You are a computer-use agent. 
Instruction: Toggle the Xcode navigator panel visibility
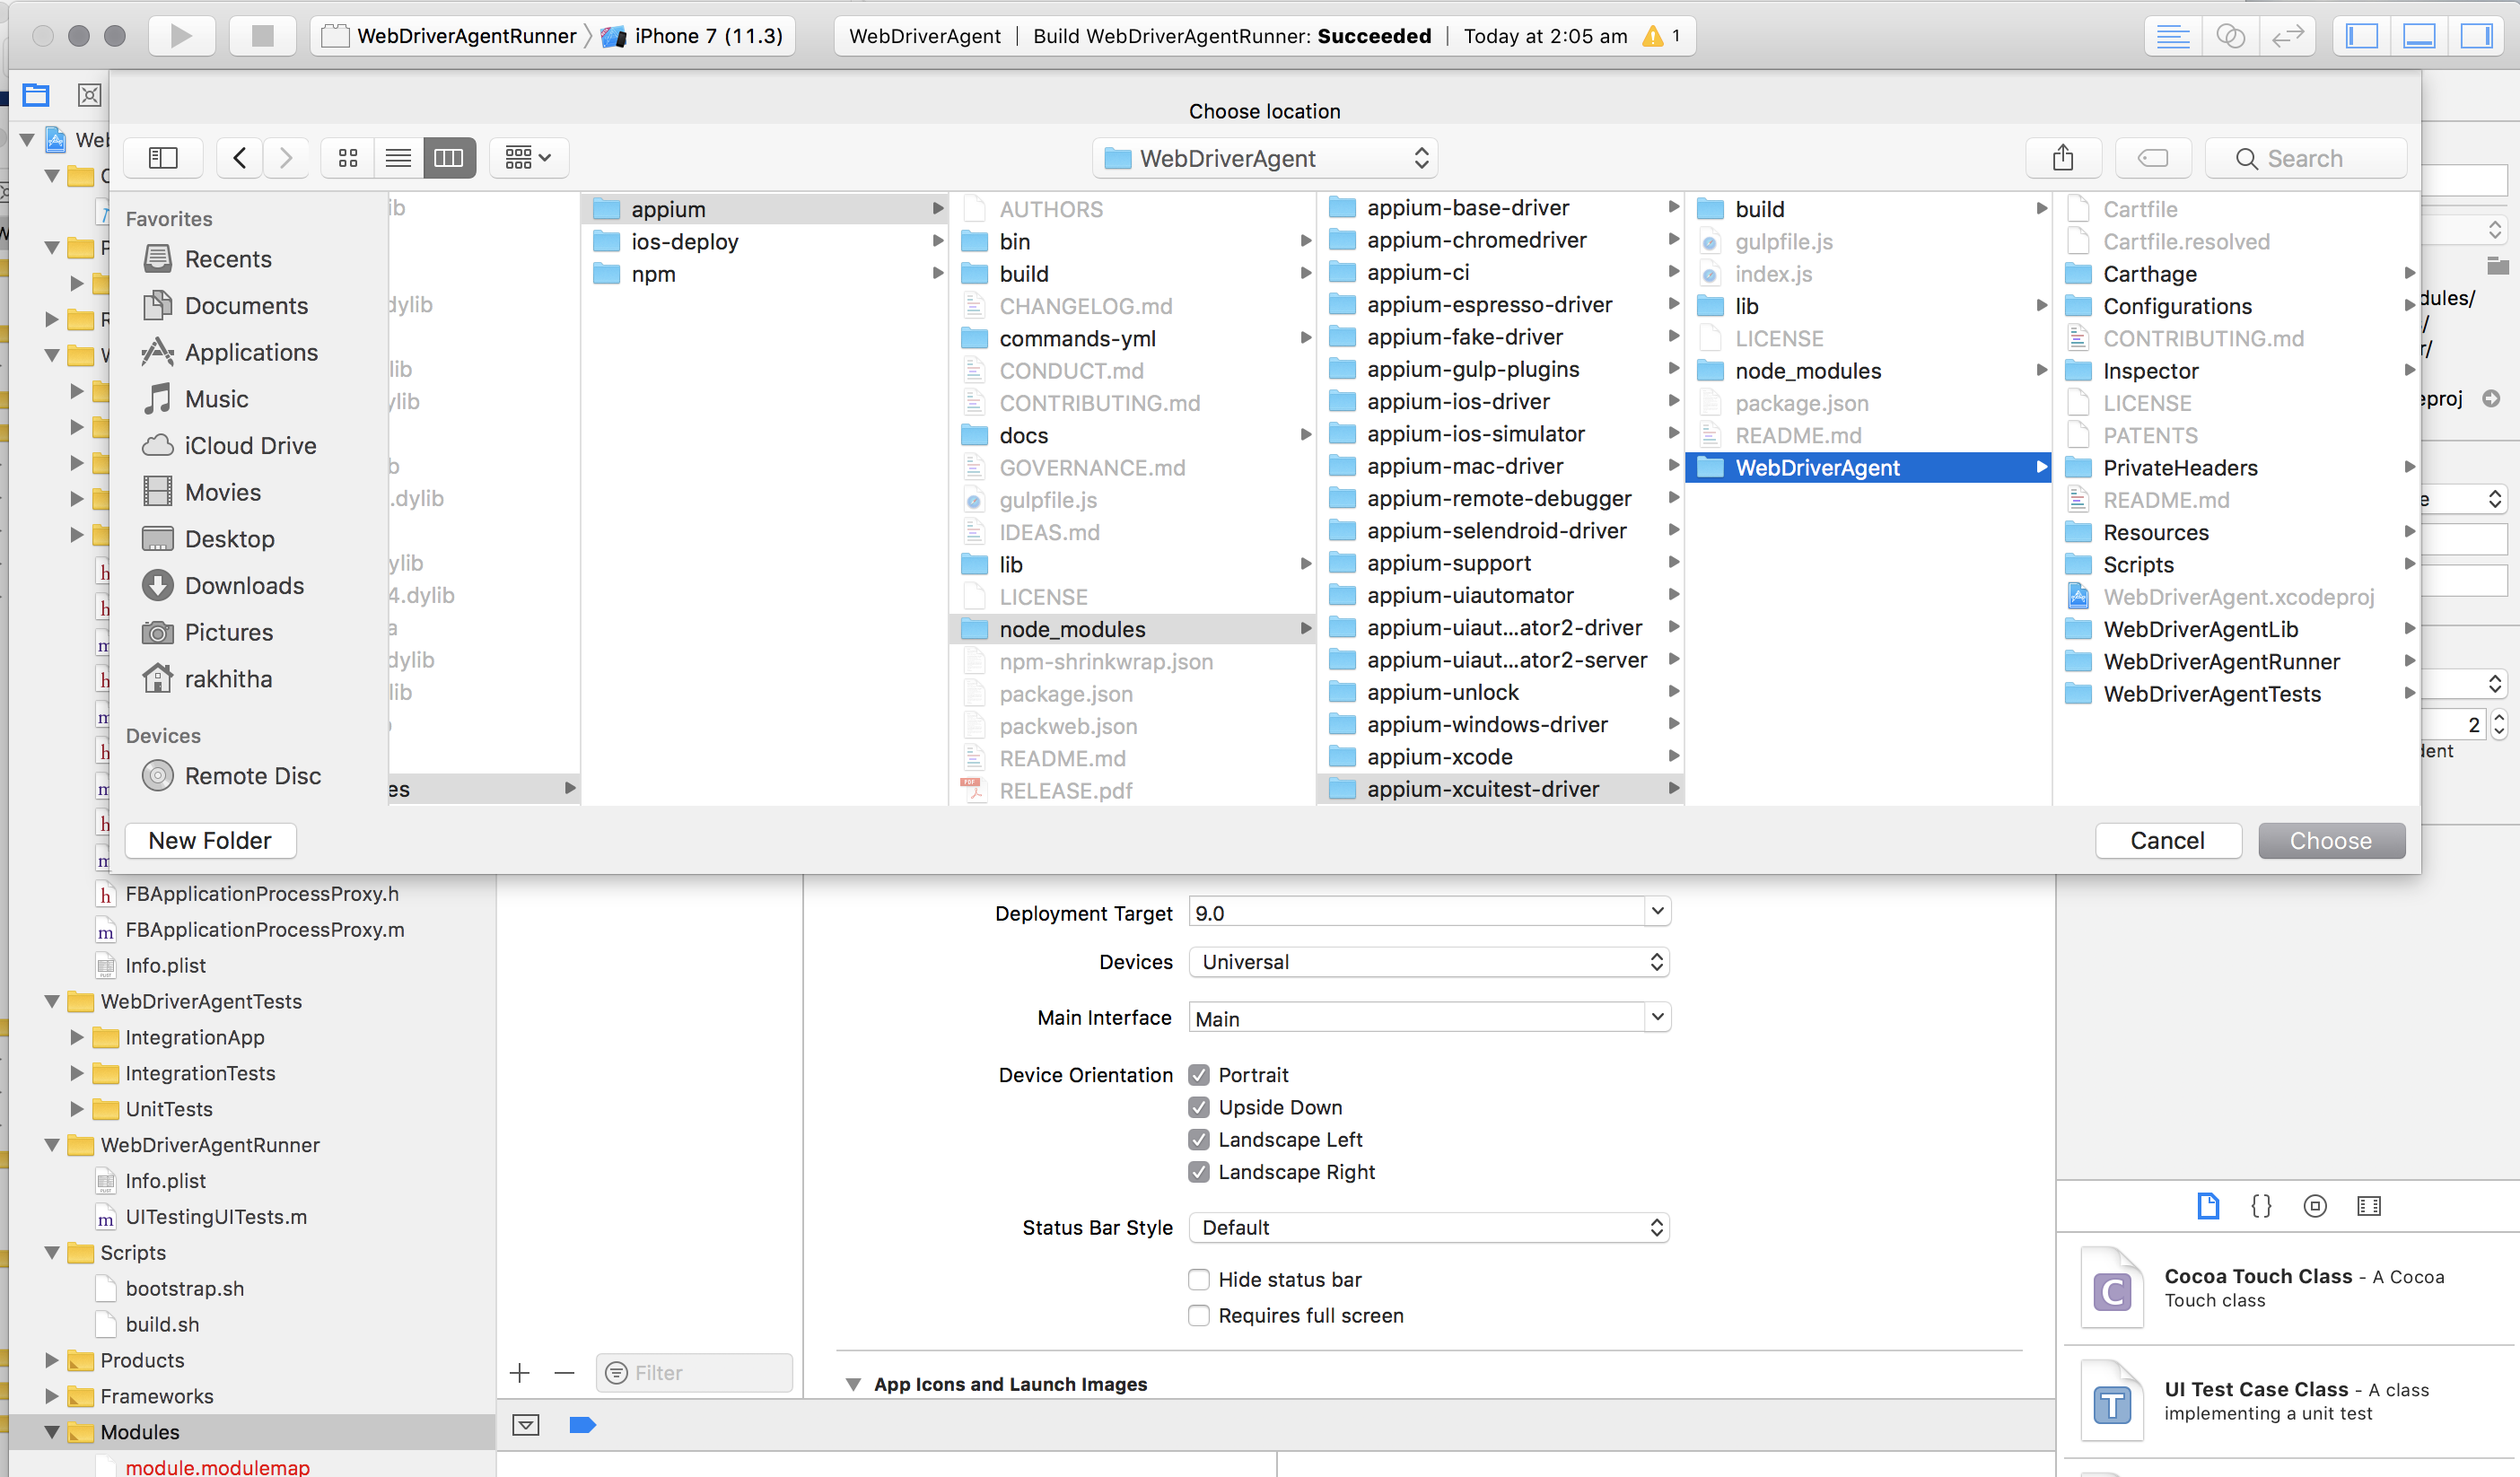pos(2362,36)
